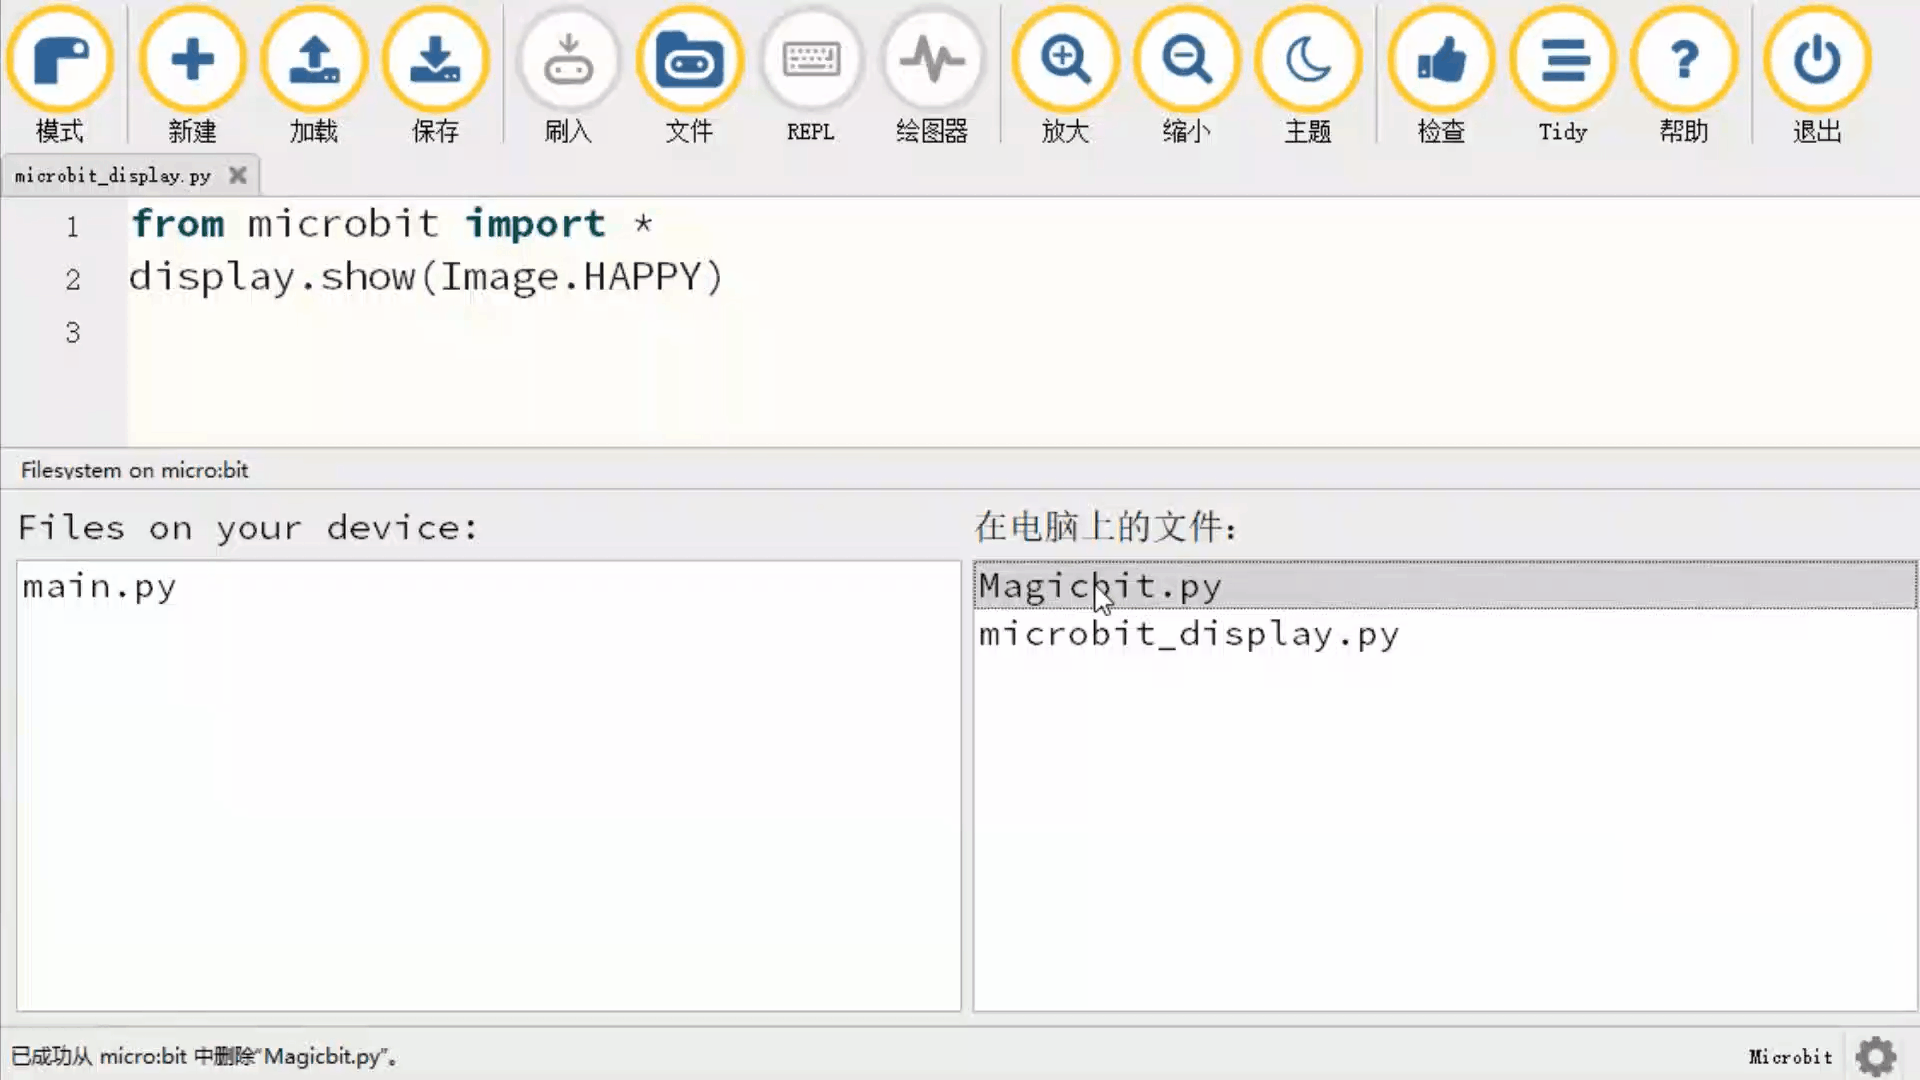Select the microbit_display.py tab

tap(113, 176)
